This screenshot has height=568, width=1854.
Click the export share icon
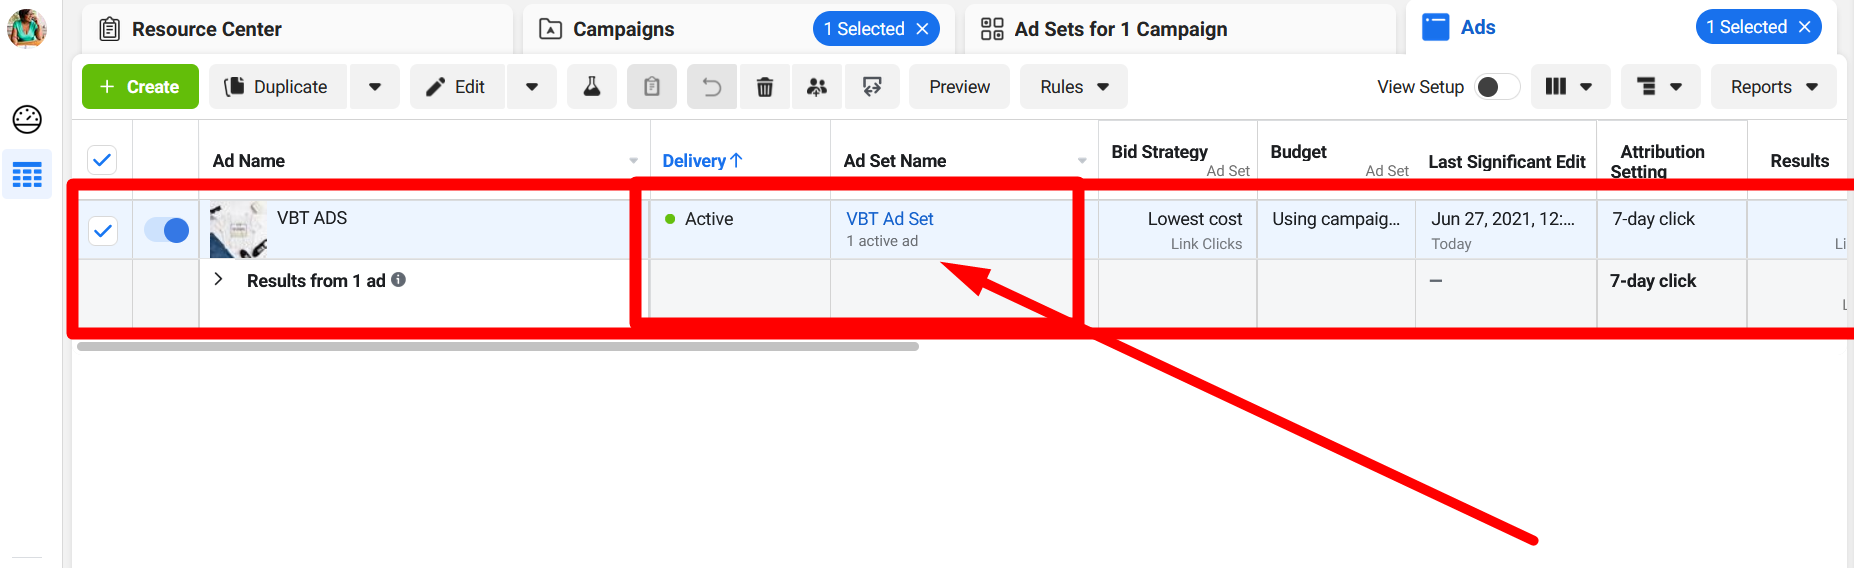pos(872,87)
